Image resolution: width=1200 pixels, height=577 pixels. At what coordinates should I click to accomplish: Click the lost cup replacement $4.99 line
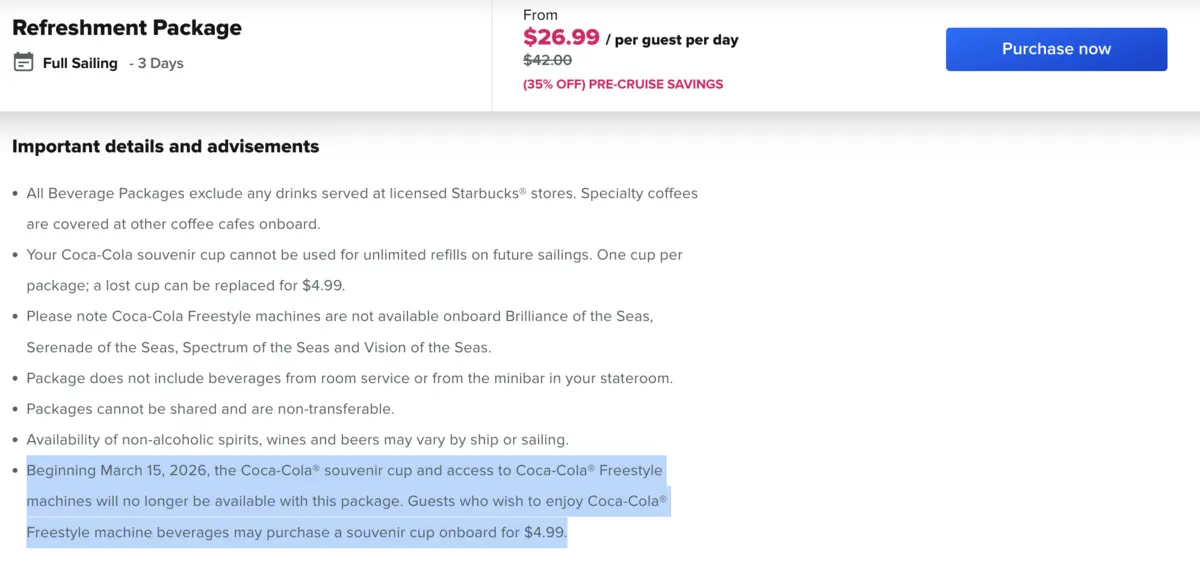185,285
